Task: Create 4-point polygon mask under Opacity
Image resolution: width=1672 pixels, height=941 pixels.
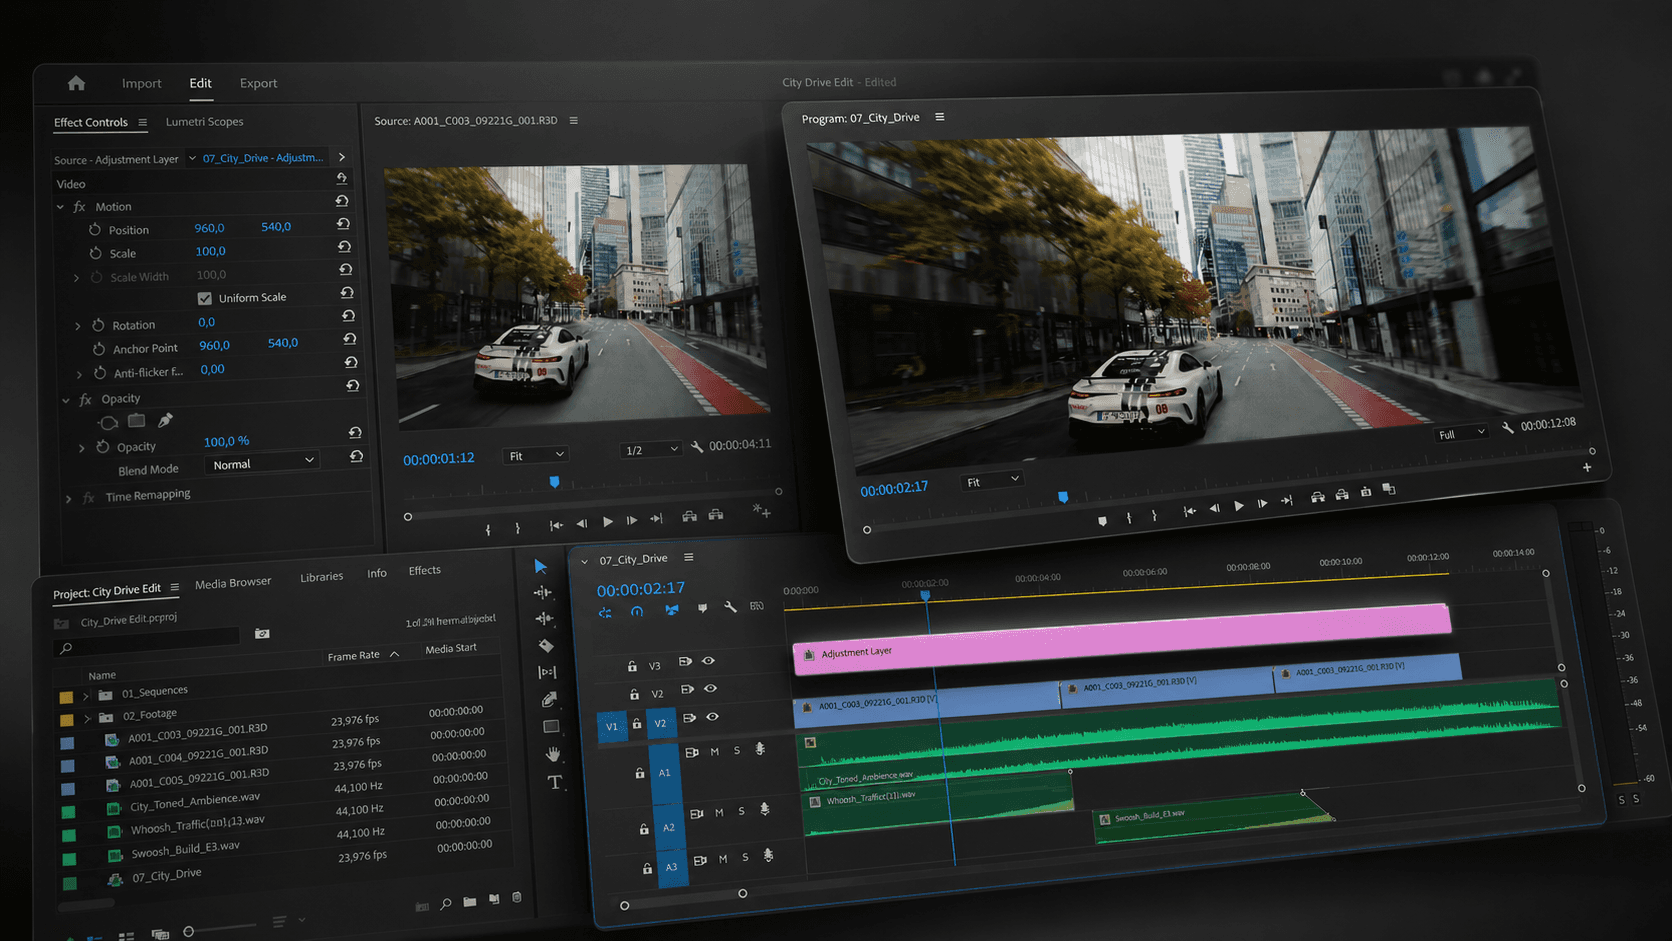Action: [x=137, y=421]
